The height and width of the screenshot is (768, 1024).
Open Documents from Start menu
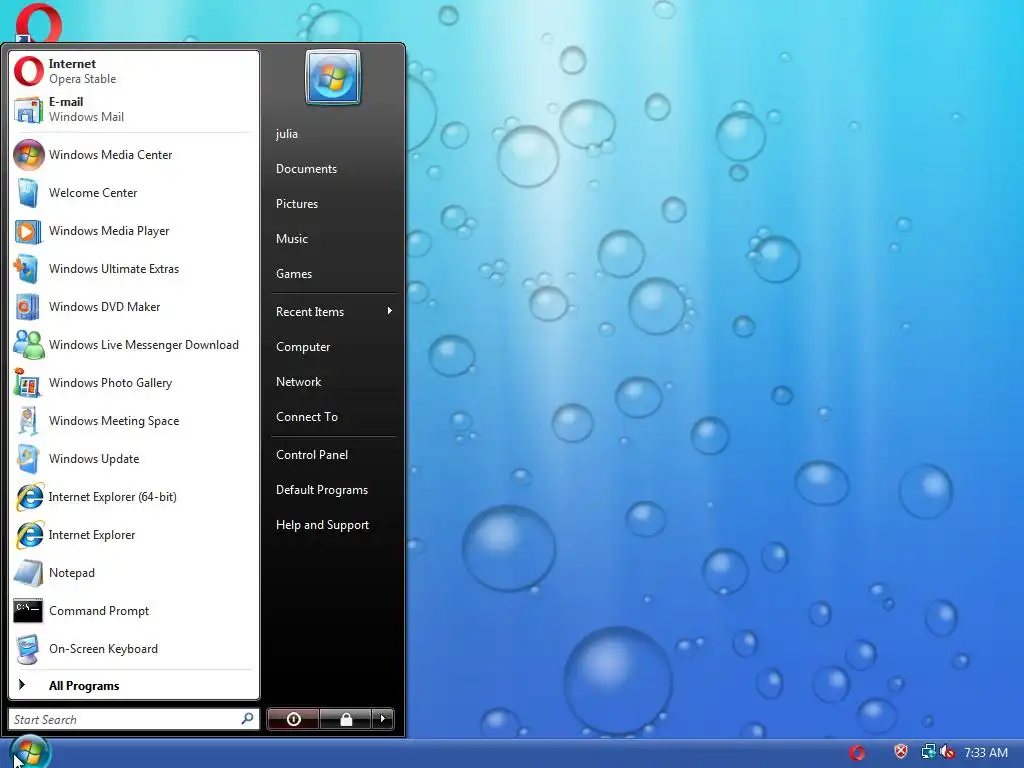pyautogui.click(x=306, y=168)
